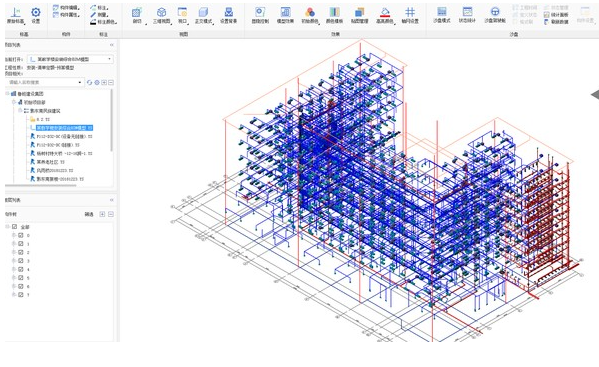Viewport: 599px width, 367px height.
Task: Click the name search input field
Action: click(x=44, y=82)
